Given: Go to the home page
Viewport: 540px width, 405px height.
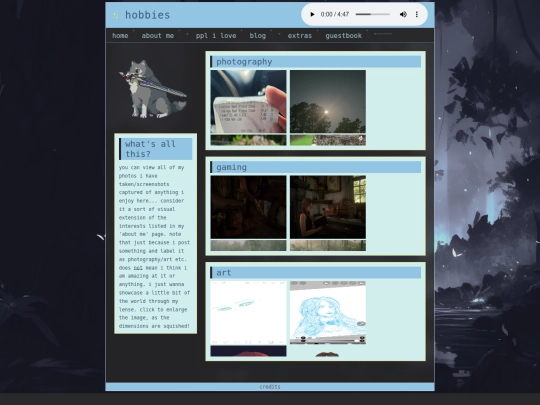Looking at the screenshot, I should 120,35.
